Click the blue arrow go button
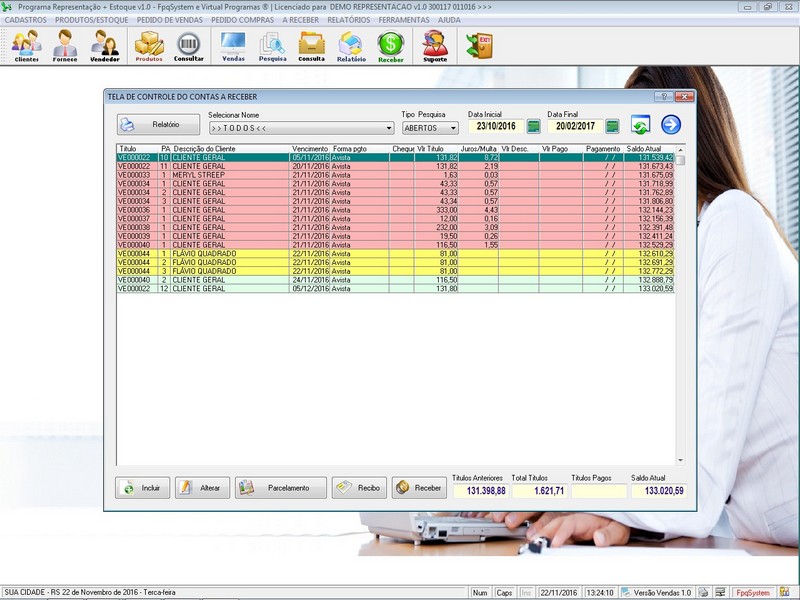This screenshot has width=800, height=600. pyautogui.click(x=671, y=125)
